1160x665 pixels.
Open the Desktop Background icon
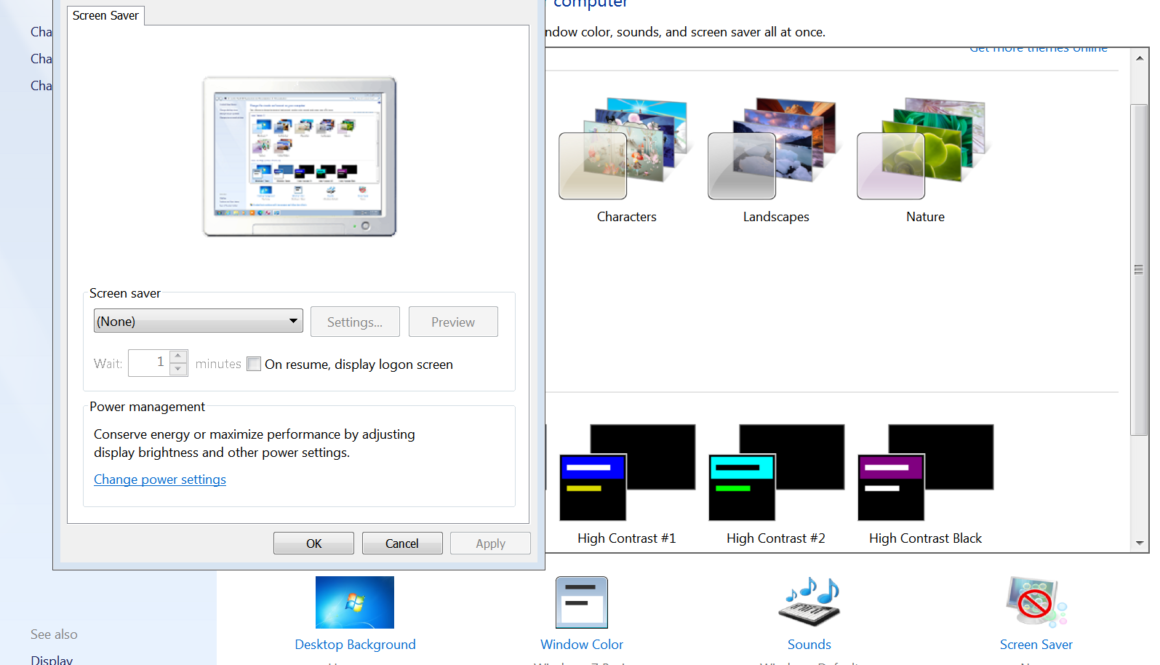pyautogui.click(x=354, y=603)
